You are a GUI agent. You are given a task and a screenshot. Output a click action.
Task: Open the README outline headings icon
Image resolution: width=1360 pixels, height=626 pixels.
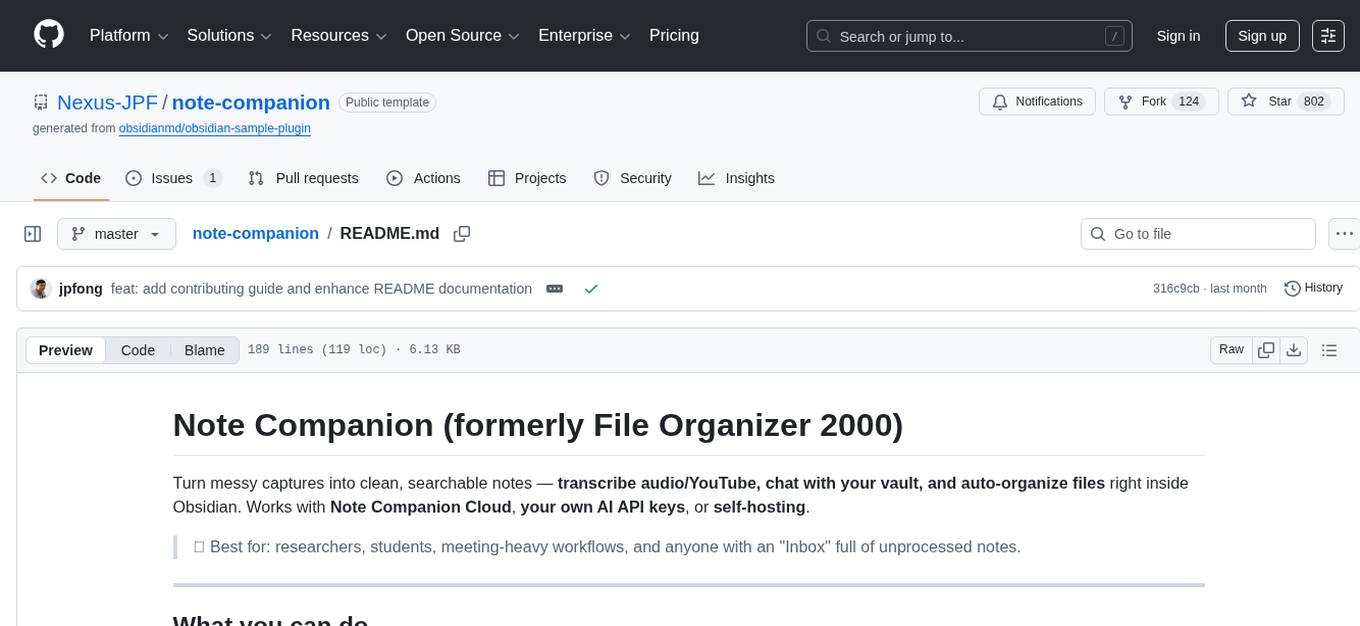pyautogui.click(x=1329, y=350)
